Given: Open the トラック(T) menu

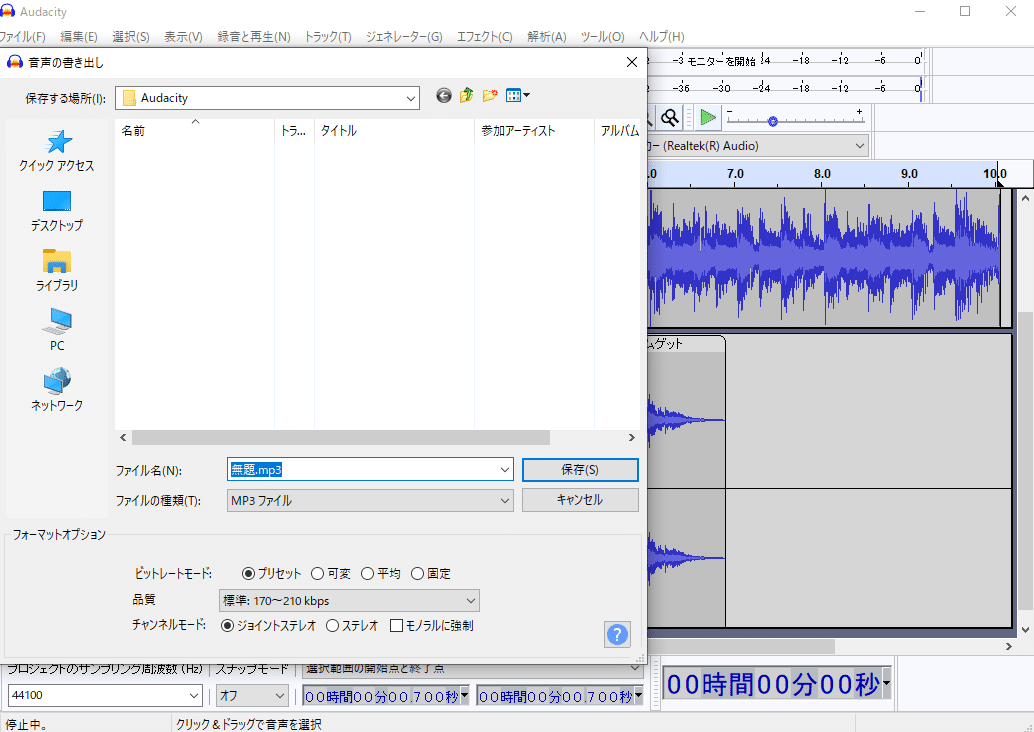Looking at the screenshot, I should pyautogui.click(x=328, y=37).
